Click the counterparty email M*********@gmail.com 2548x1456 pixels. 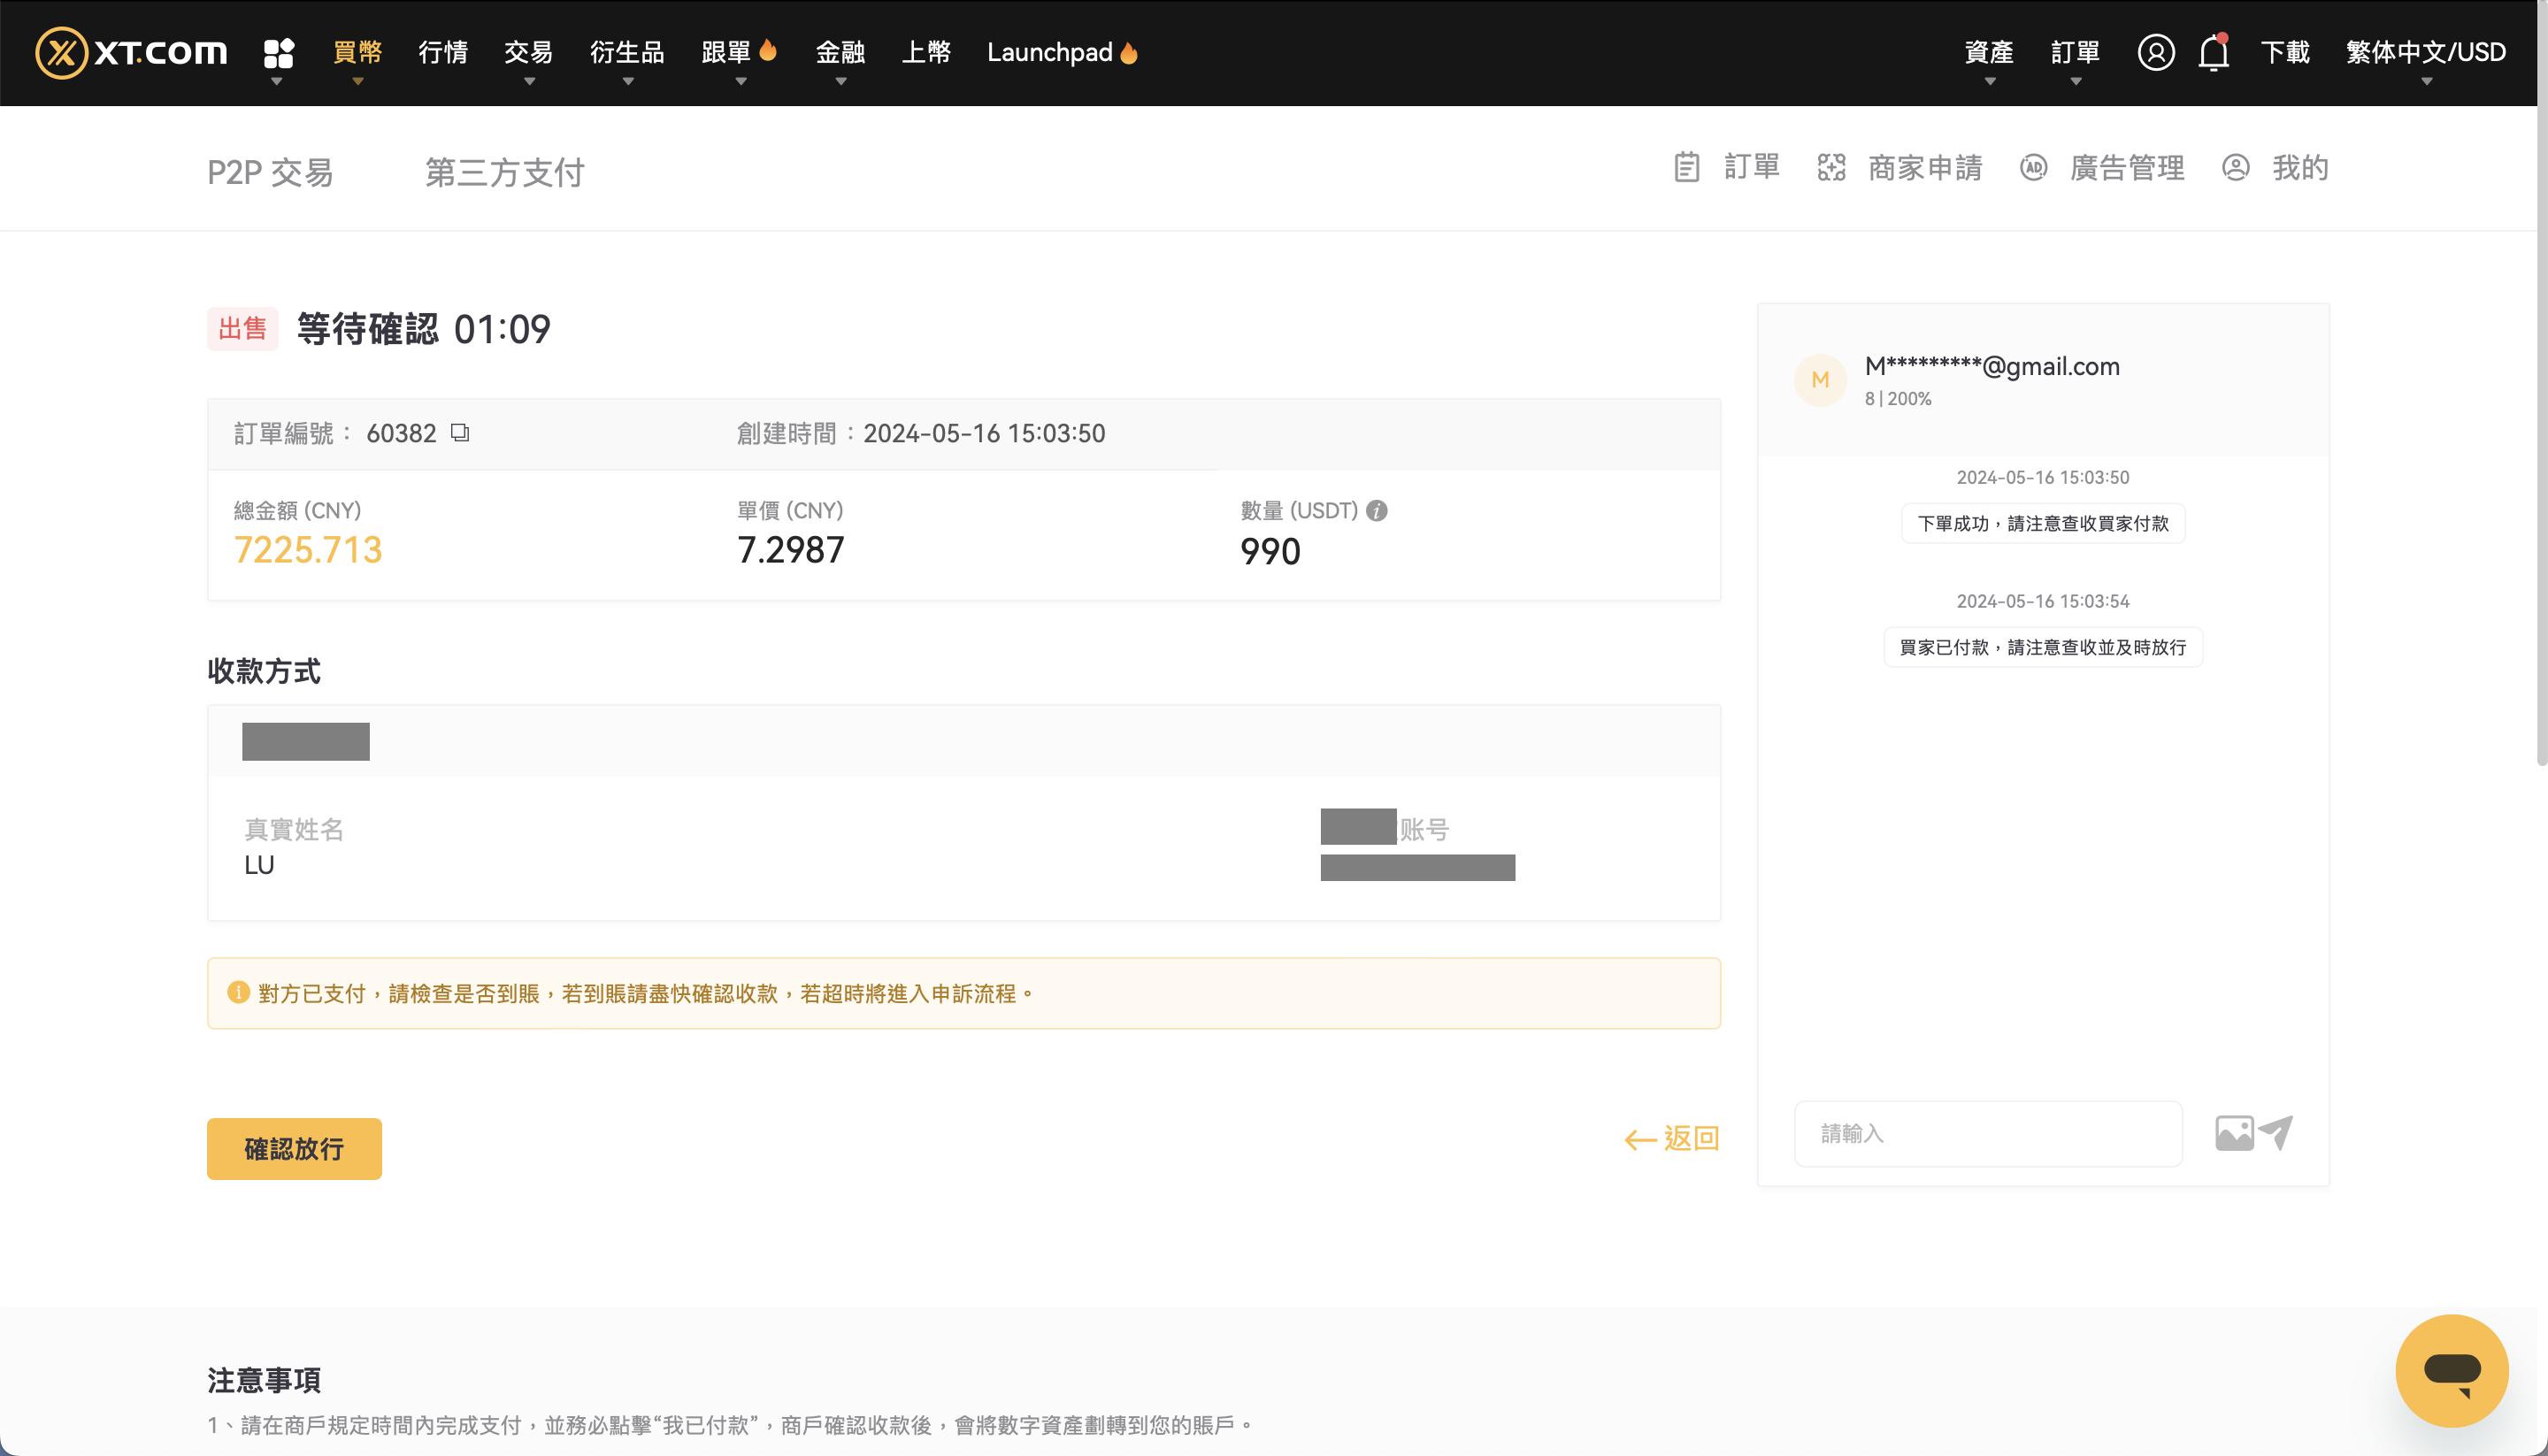[x=1992, y=366]
